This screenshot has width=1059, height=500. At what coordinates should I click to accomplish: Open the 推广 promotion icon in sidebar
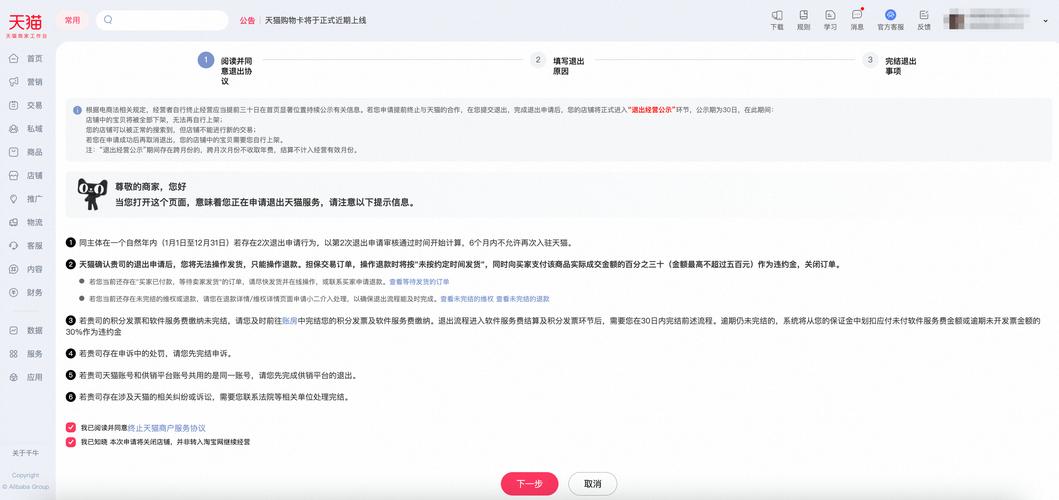click(14, 199)
